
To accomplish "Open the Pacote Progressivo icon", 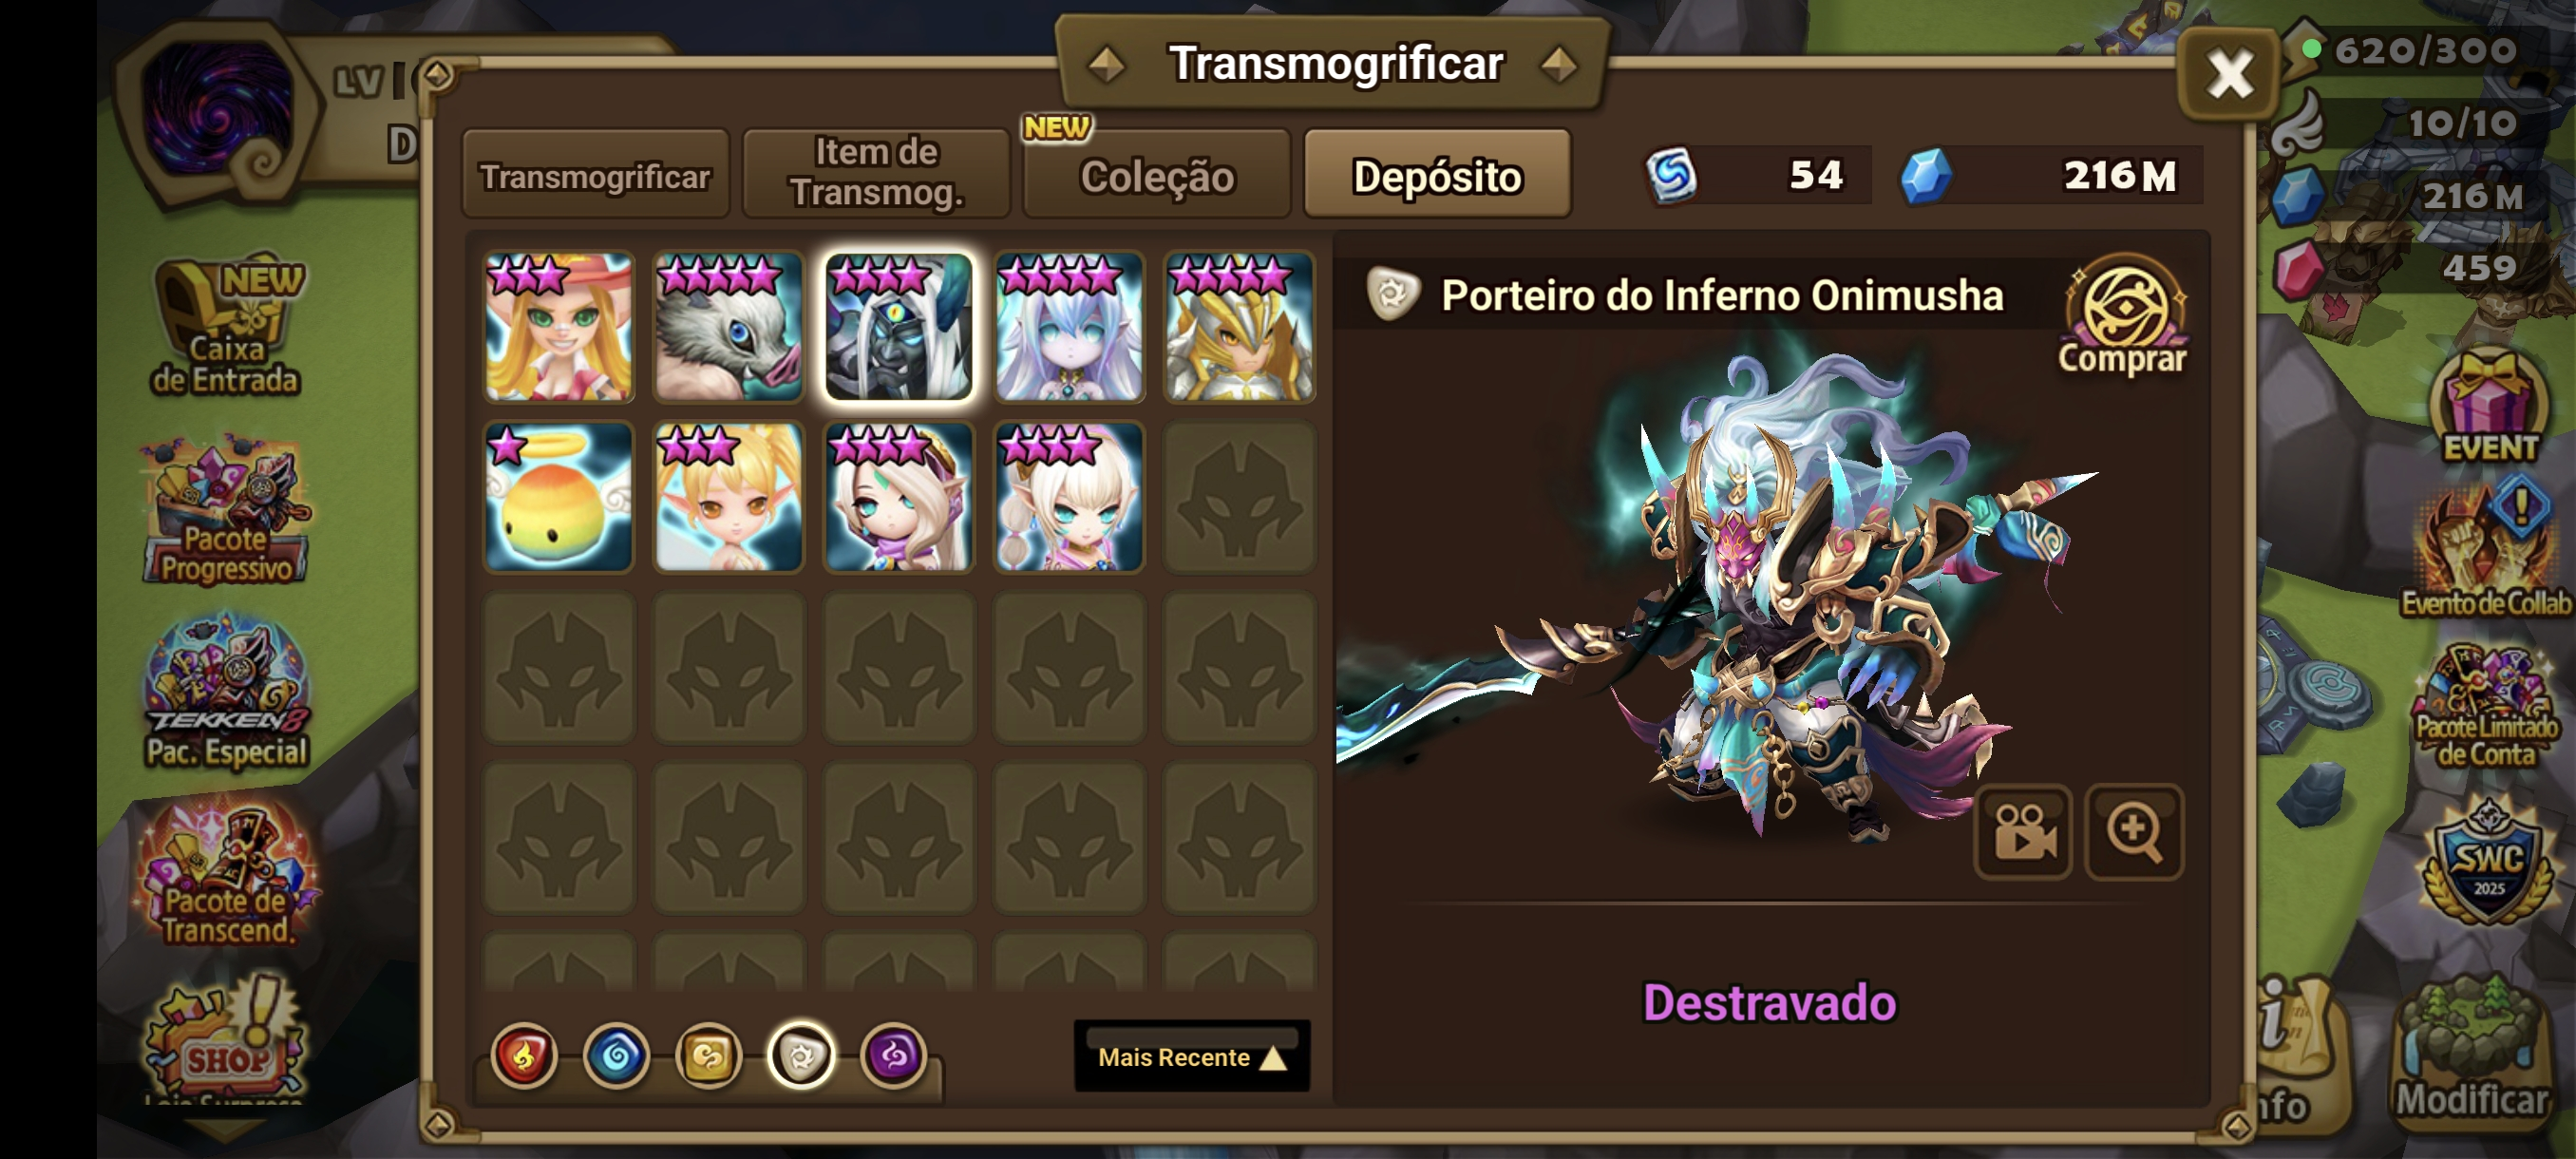I will coord(227,510).
